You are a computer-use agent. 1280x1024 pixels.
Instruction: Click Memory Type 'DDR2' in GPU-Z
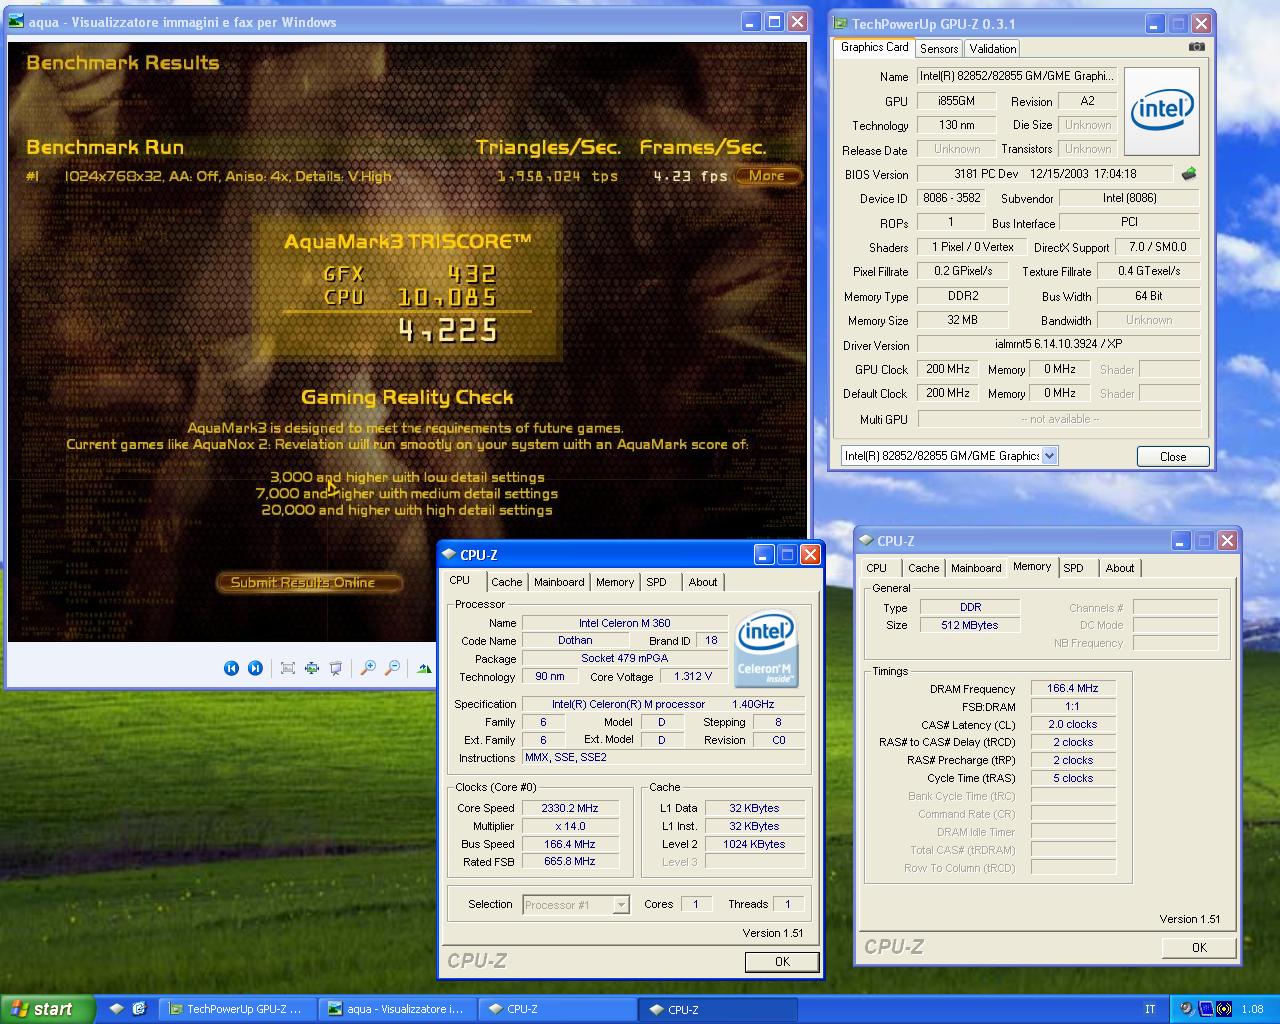coord(962,296)
